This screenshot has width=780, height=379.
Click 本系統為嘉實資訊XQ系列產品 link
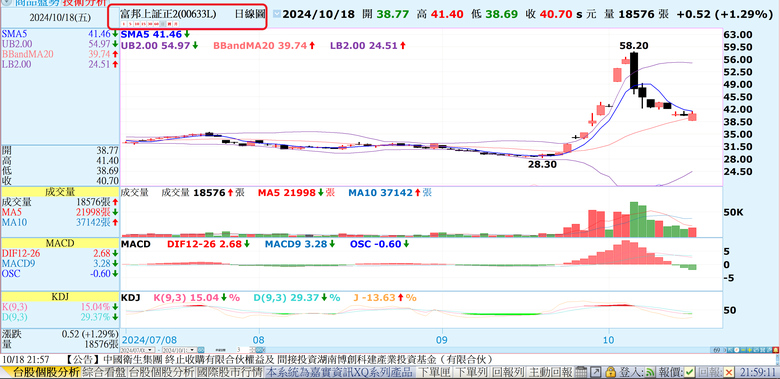tap(340, 373)
